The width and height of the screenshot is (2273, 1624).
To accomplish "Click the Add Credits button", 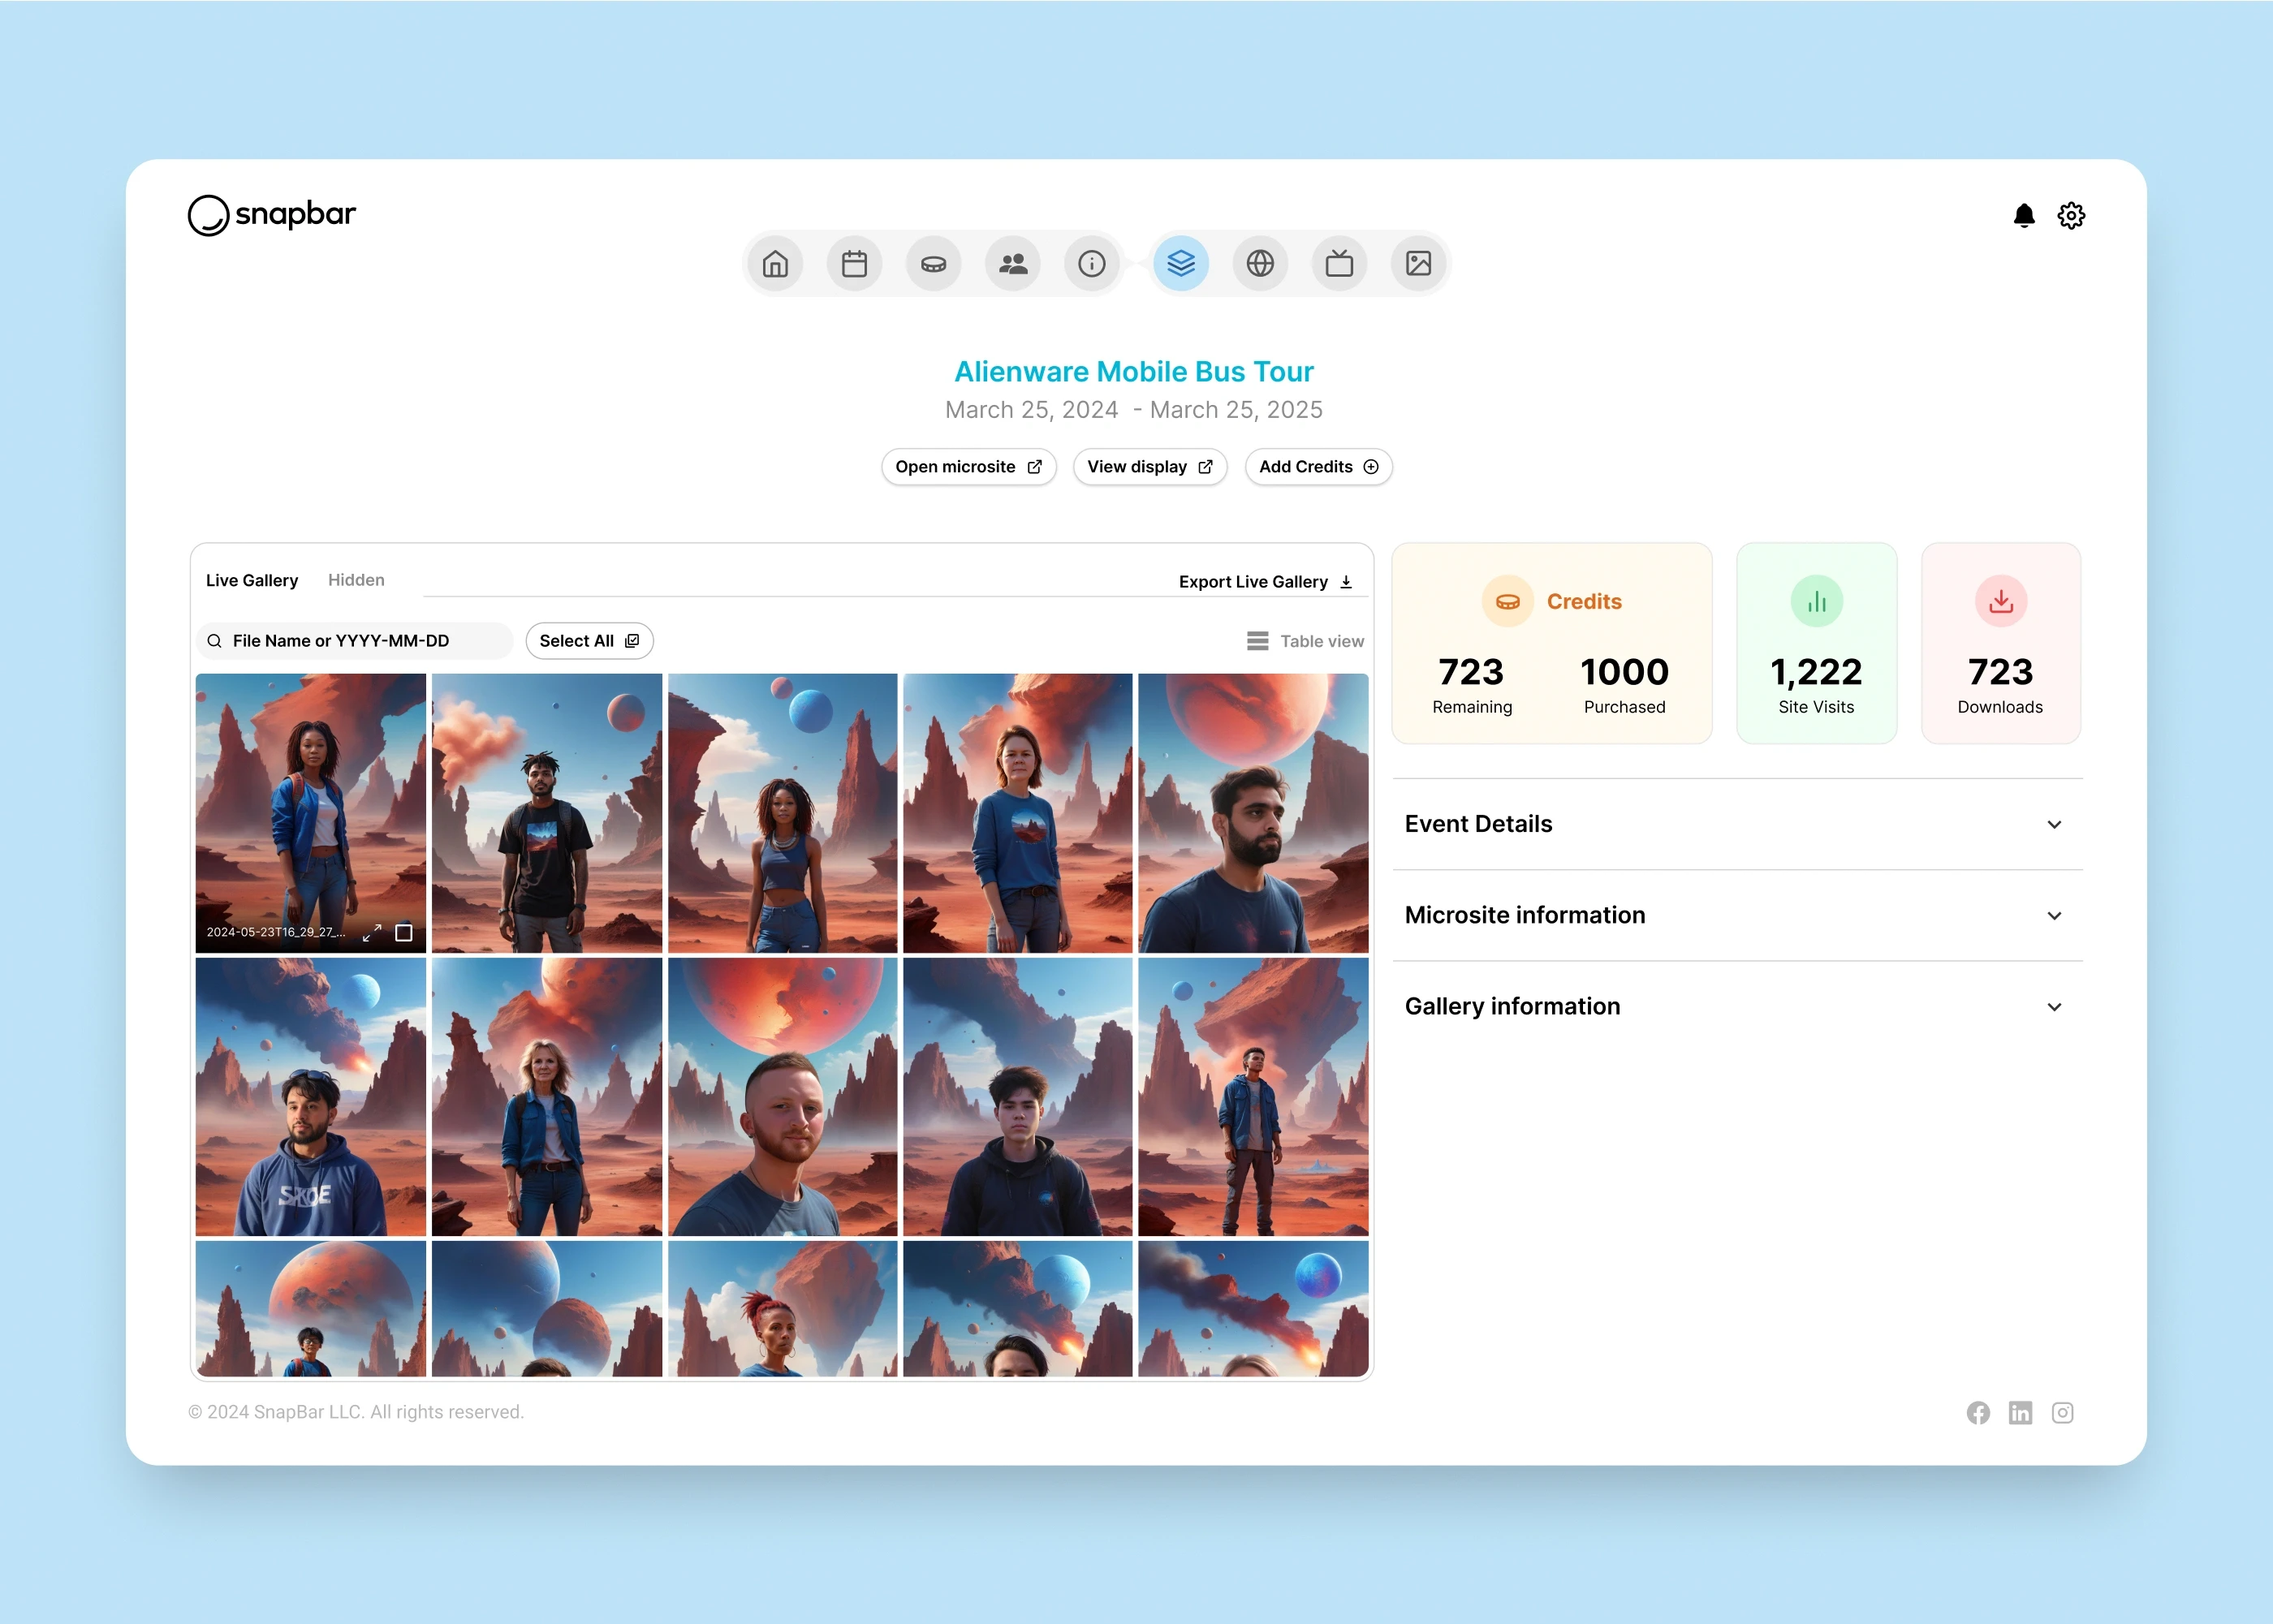I will [1317, 466].
